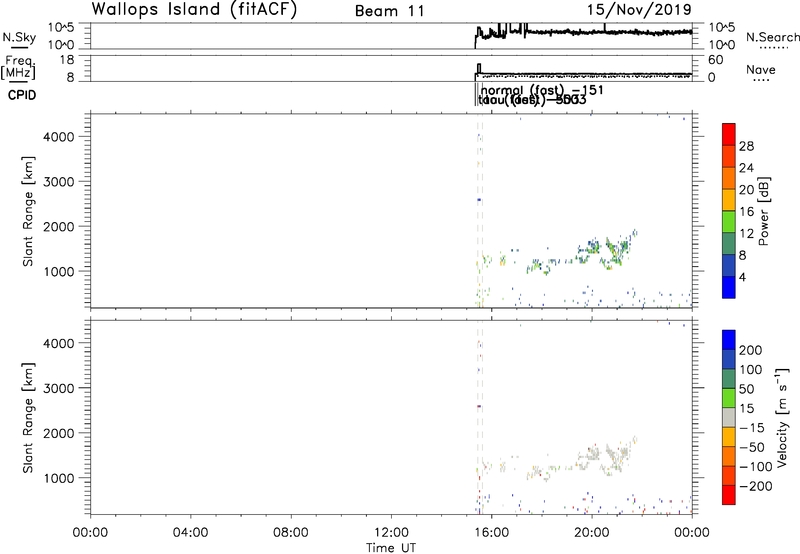Click the 'Slant Range [km]' label of velocity panel
800x554 pixels.
[x=29, y=418]
